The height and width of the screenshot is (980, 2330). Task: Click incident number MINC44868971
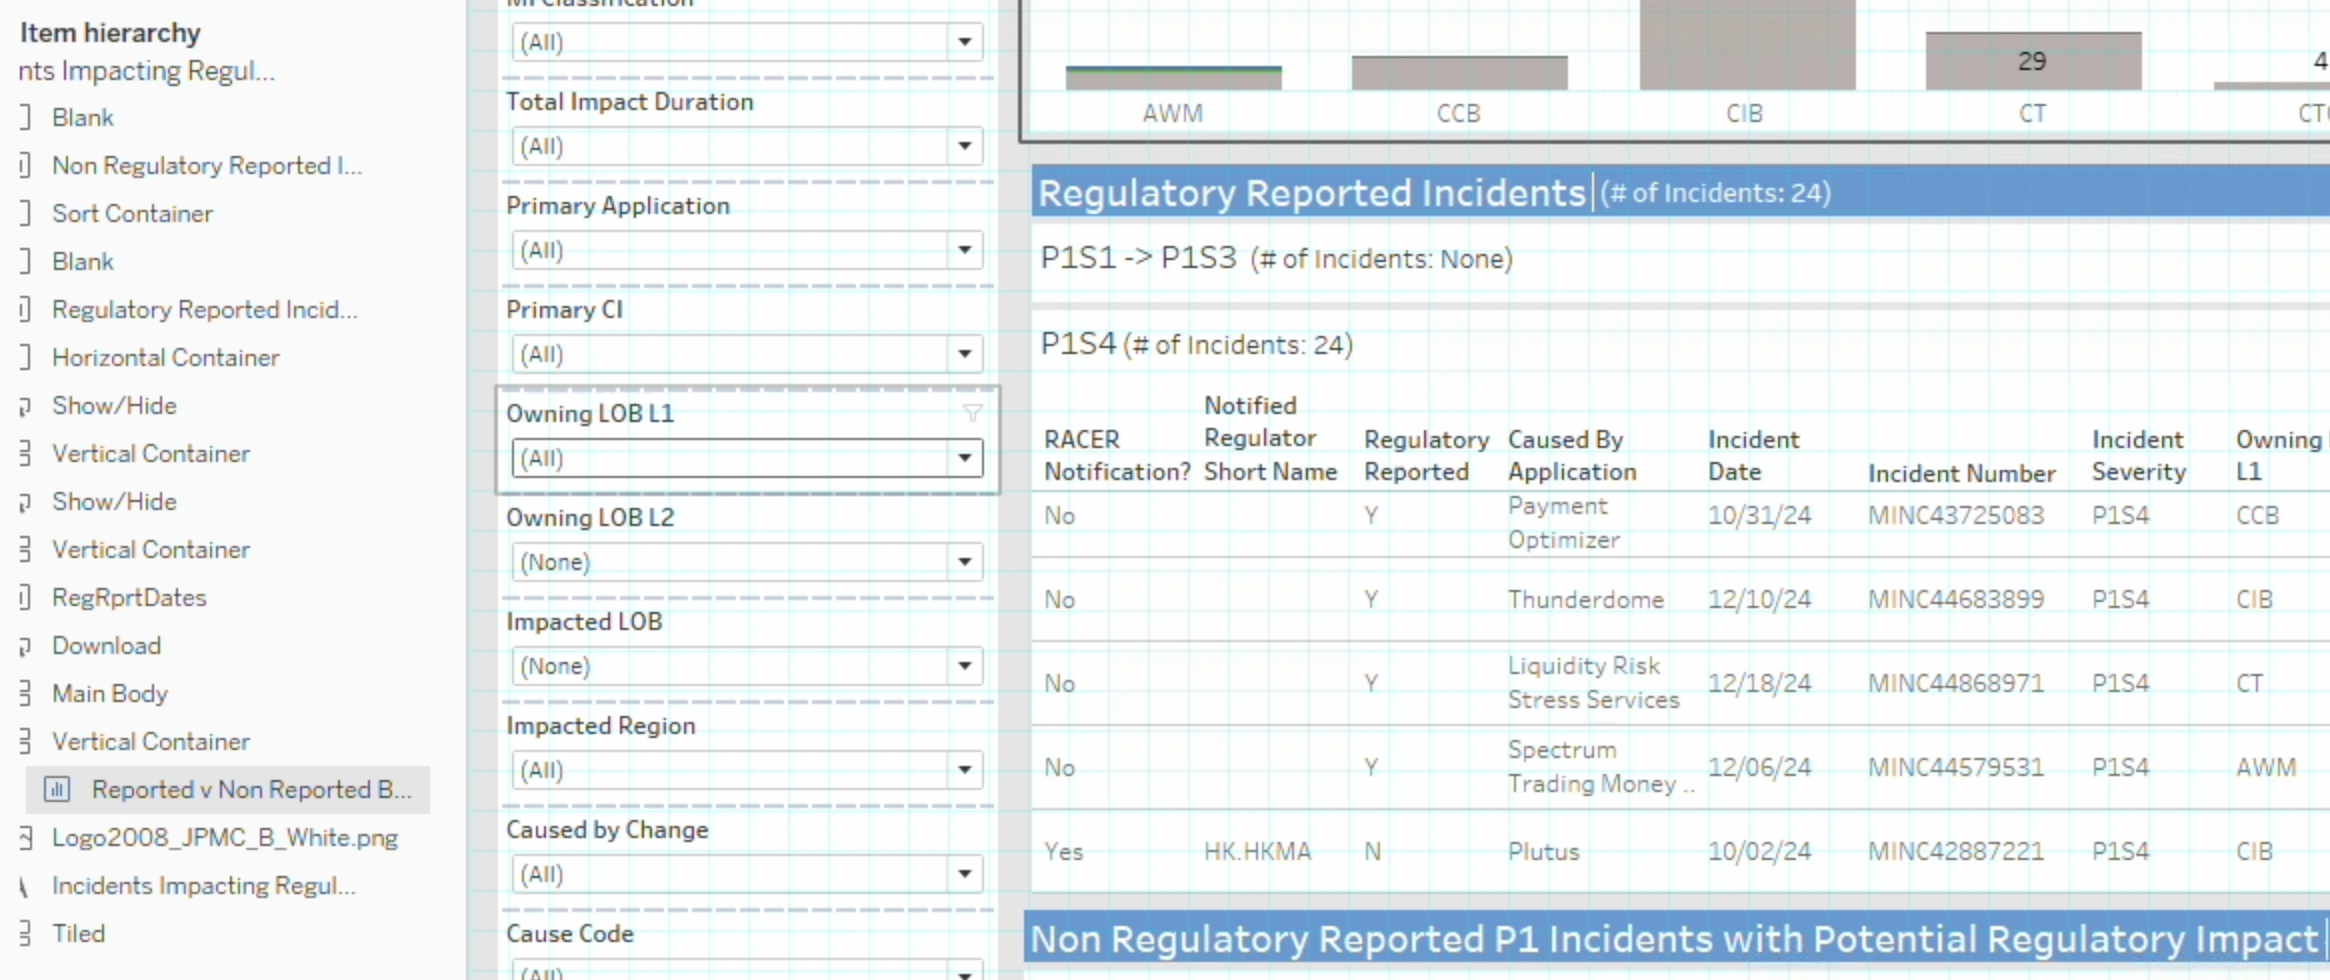point(1956,683)
